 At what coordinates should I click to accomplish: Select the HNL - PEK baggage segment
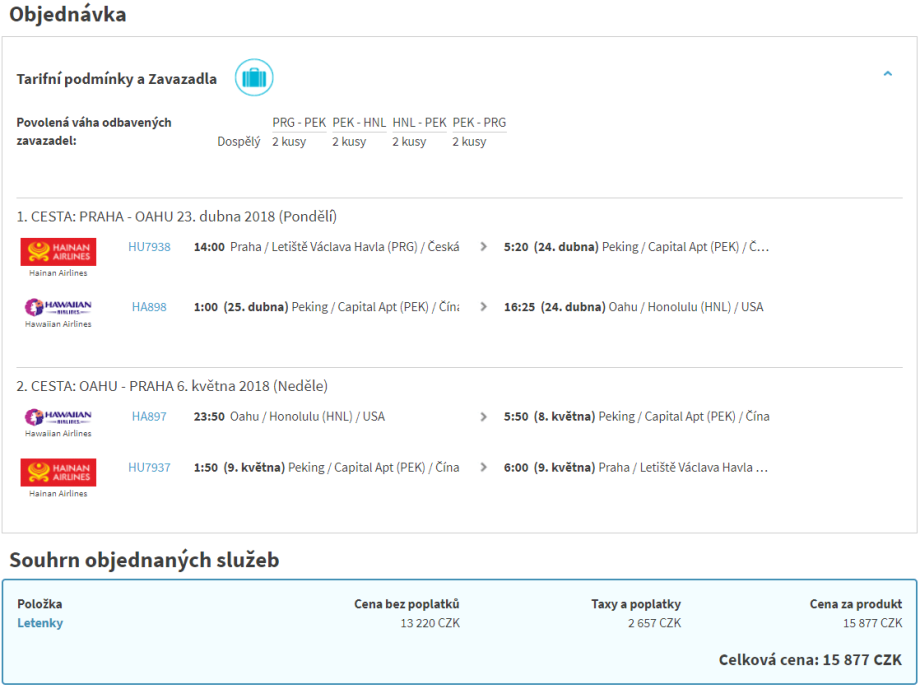coord(419,123)
